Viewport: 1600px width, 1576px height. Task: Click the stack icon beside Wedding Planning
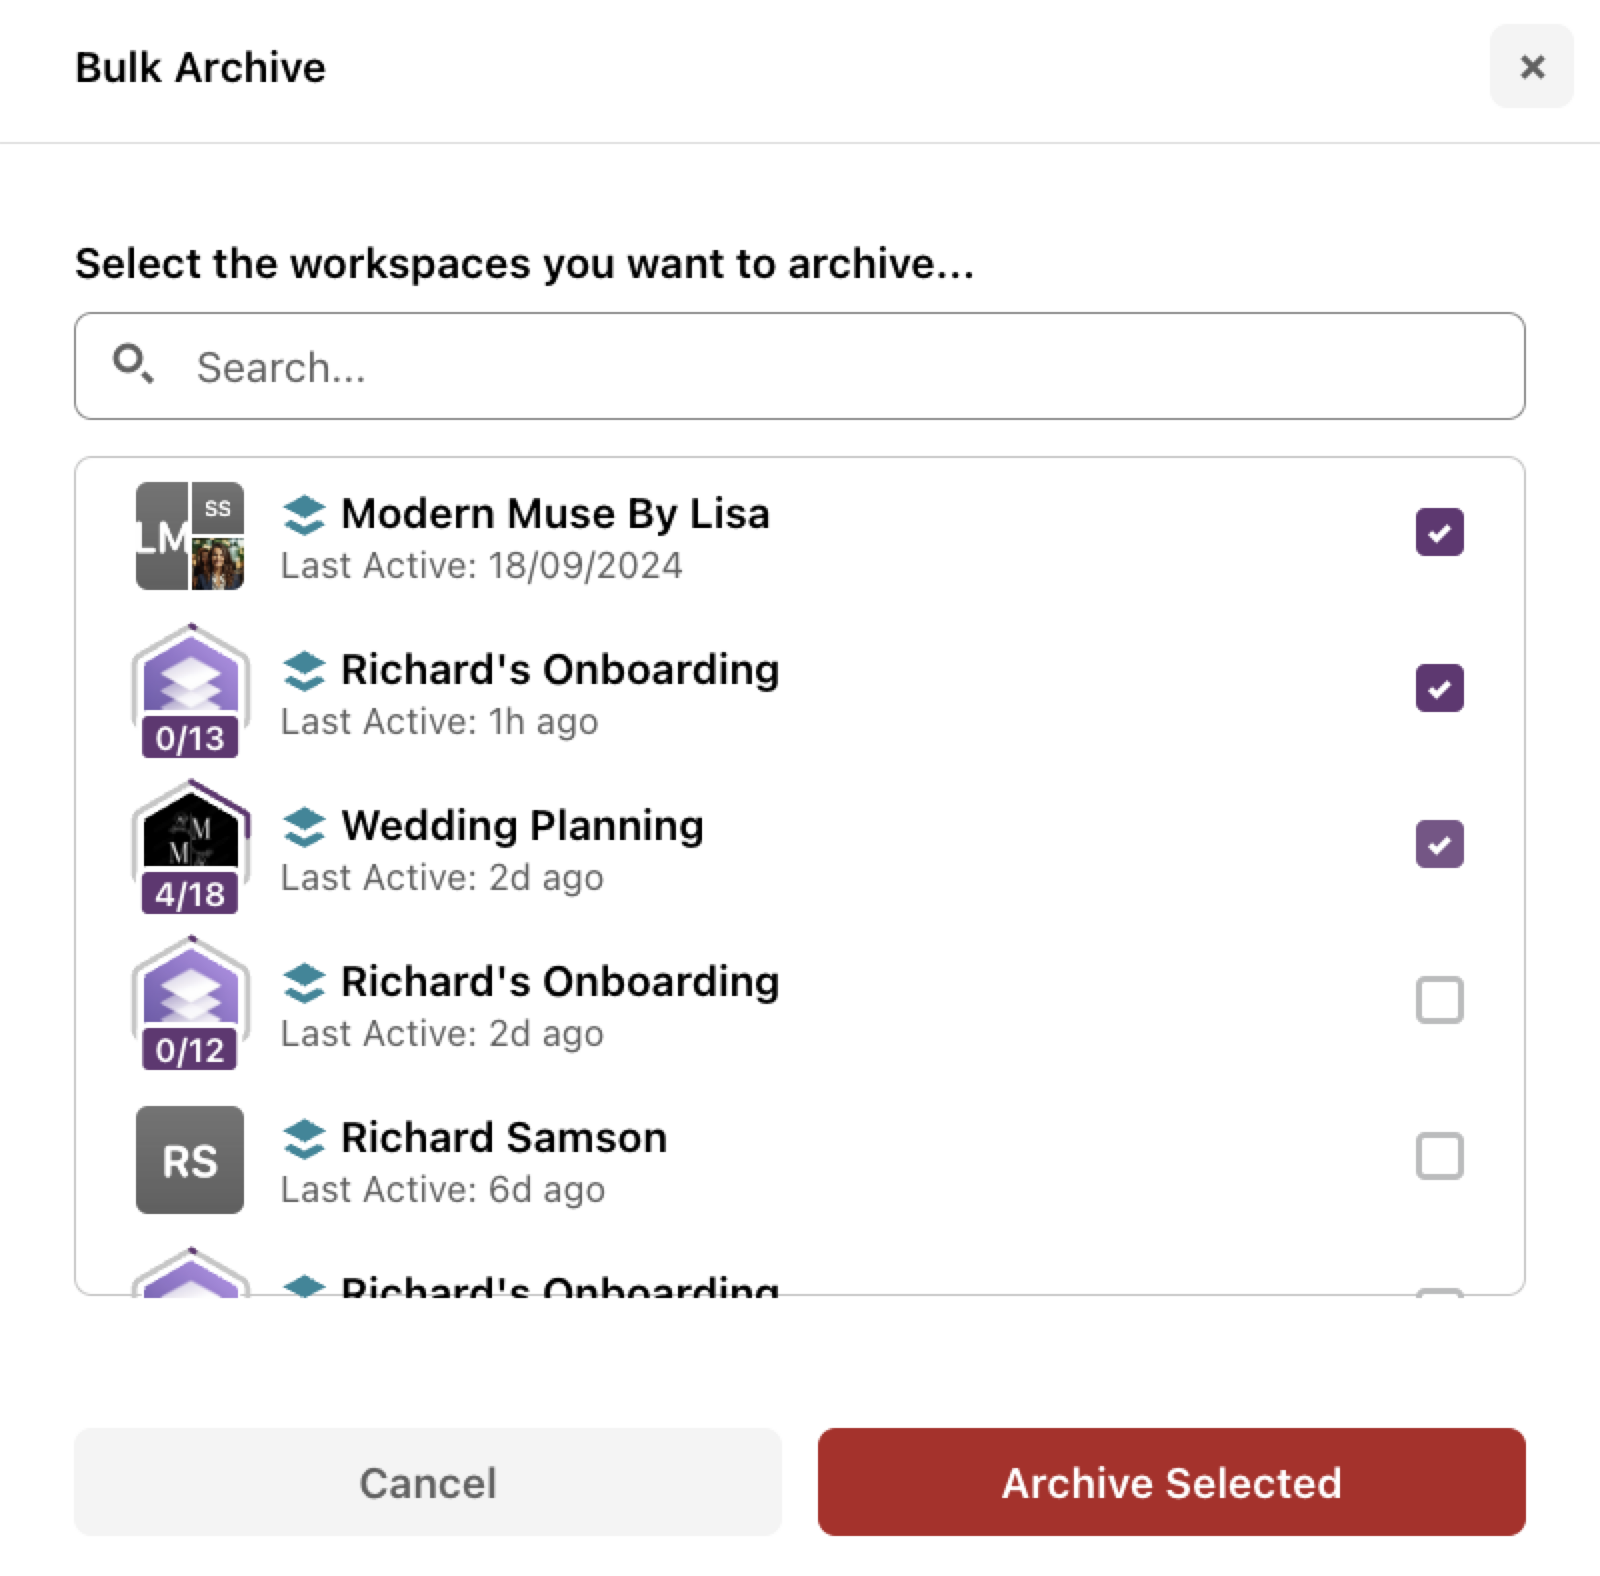click(304, 827)
